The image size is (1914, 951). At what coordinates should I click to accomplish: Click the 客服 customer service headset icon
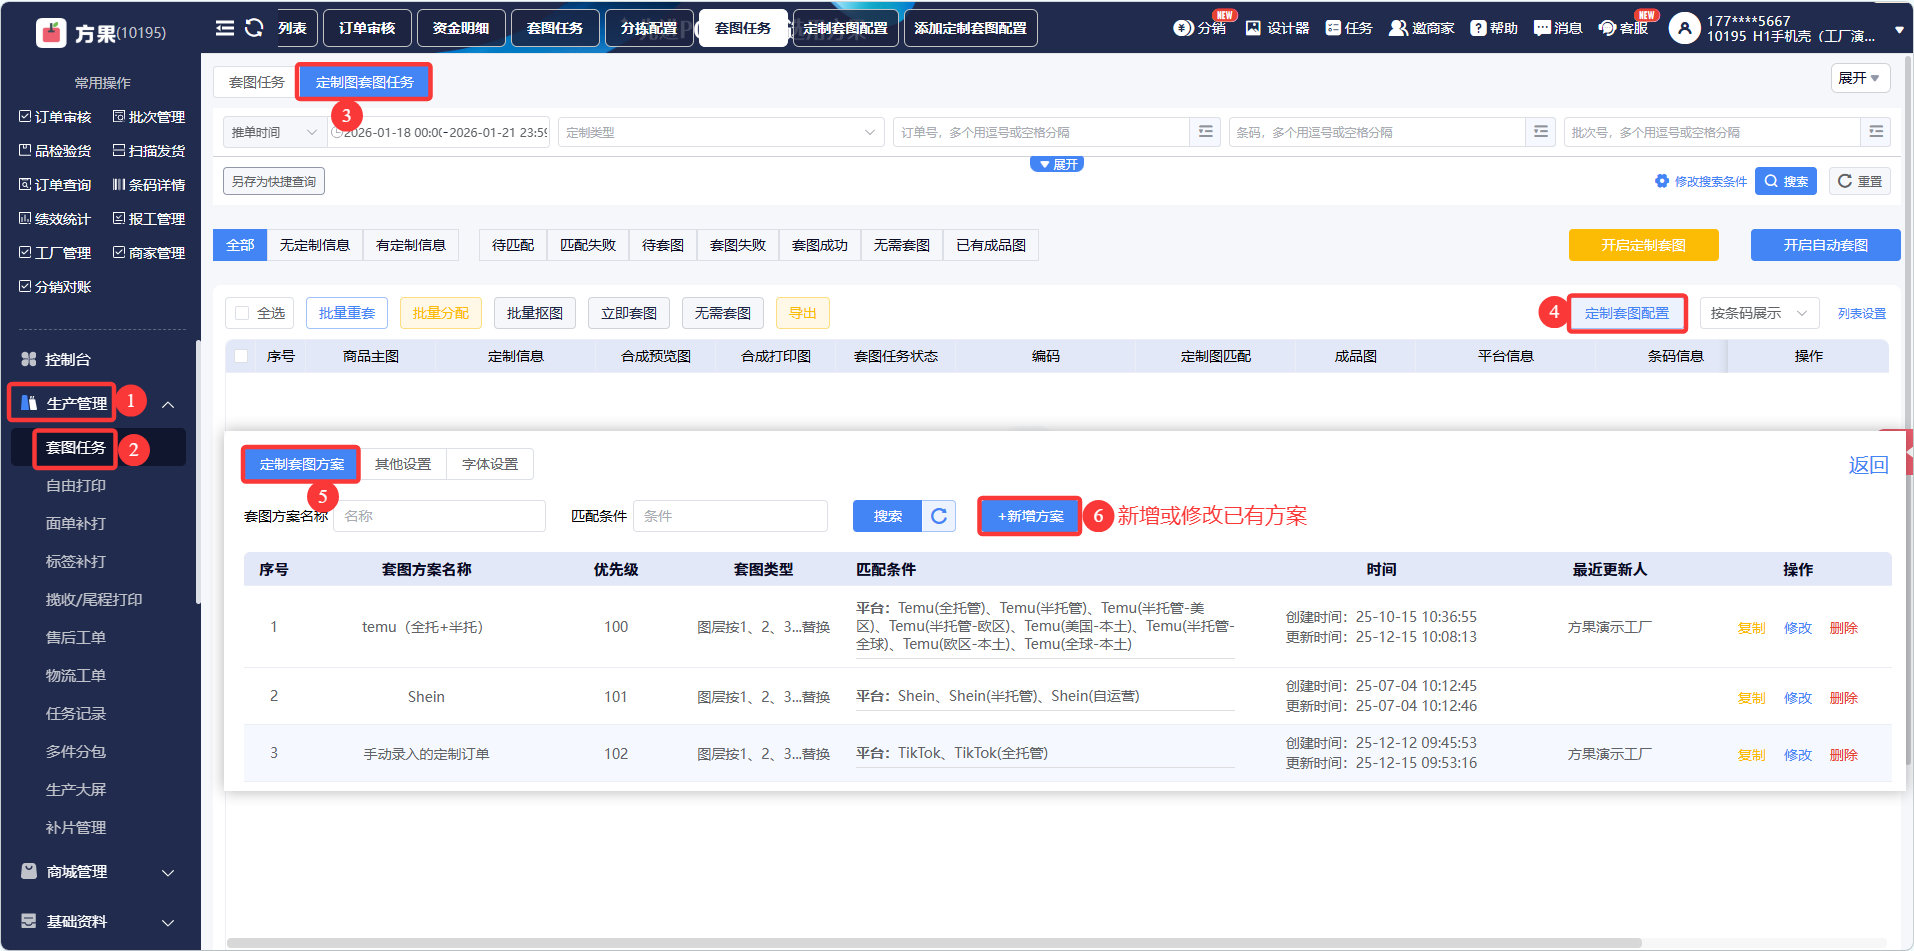click(x=1607, y=28)
